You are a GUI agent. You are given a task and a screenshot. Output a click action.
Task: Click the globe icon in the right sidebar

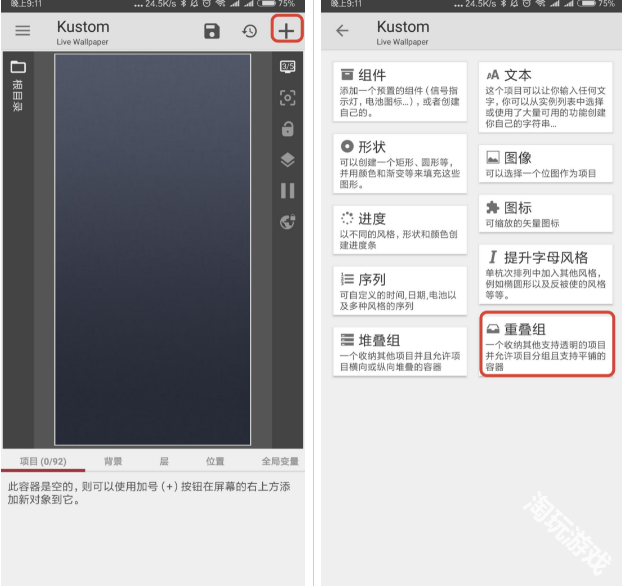pos(287,222)
